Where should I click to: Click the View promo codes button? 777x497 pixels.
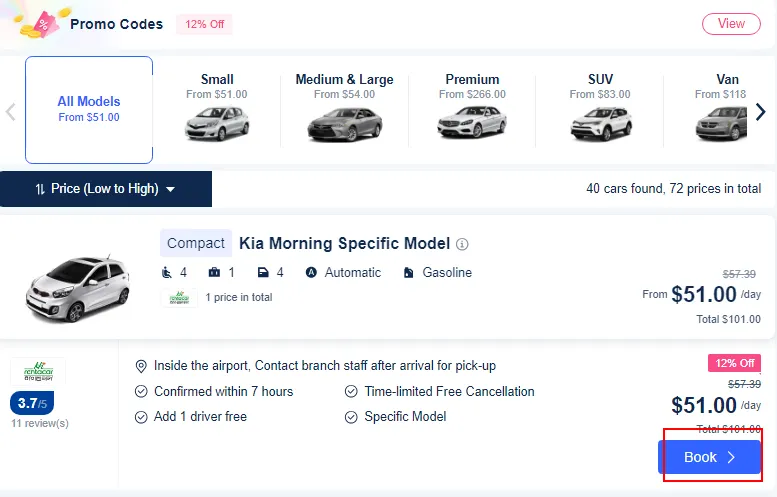pos(731,24)
